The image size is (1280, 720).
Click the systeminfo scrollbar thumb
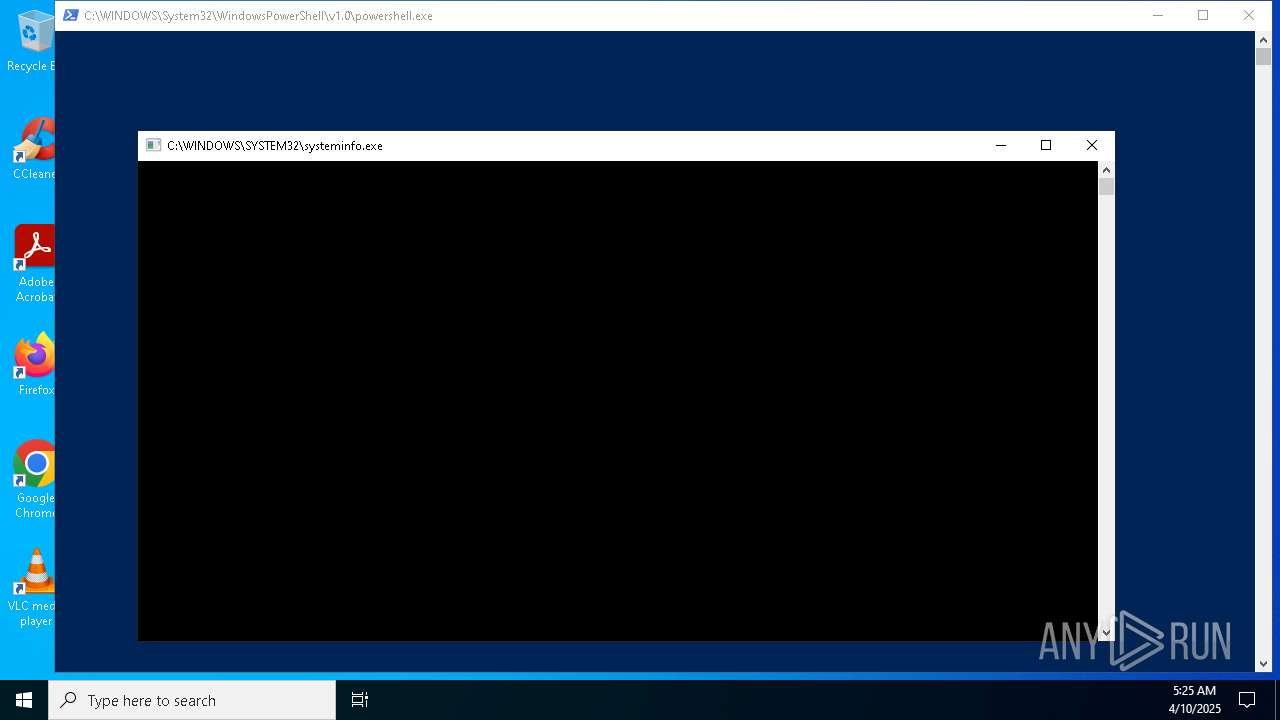(x=1106, y=187)
